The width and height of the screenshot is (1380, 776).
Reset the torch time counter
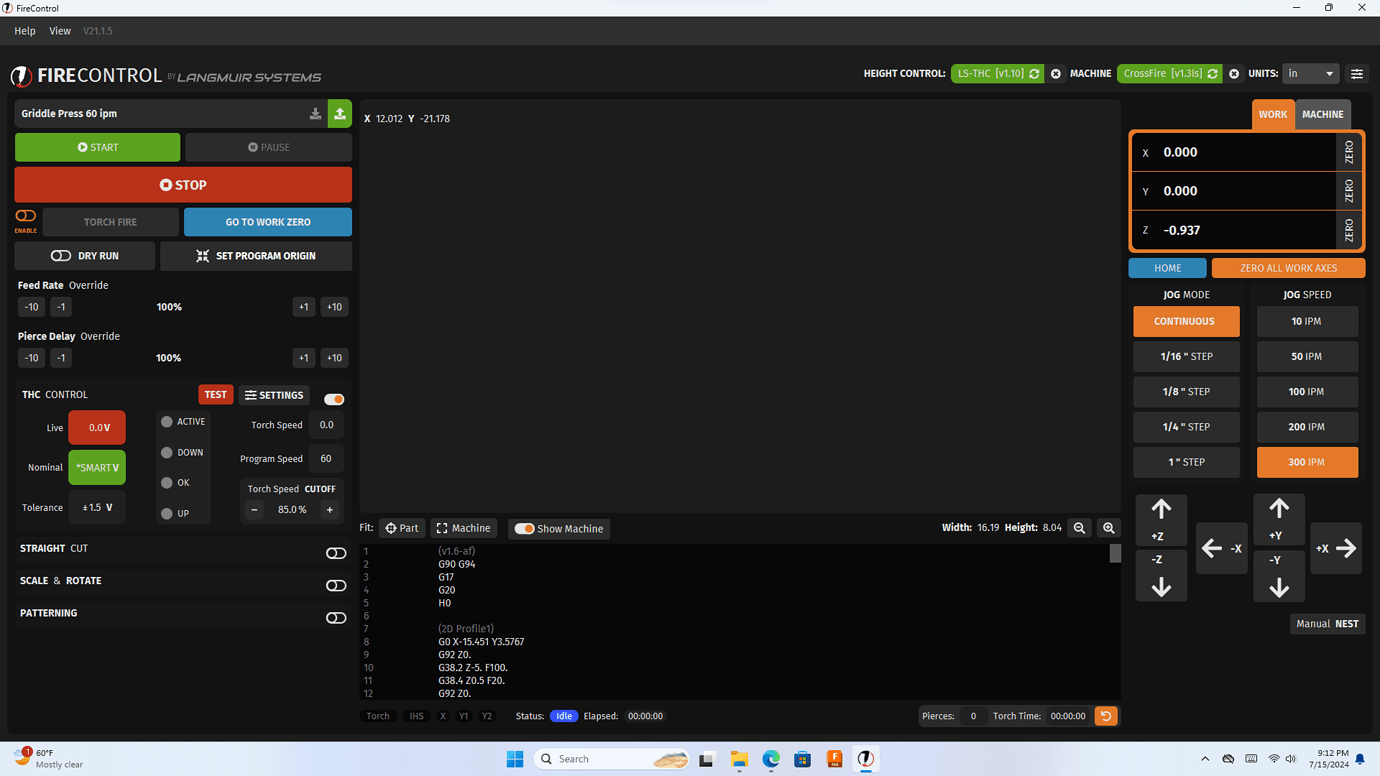(1106, 715)
